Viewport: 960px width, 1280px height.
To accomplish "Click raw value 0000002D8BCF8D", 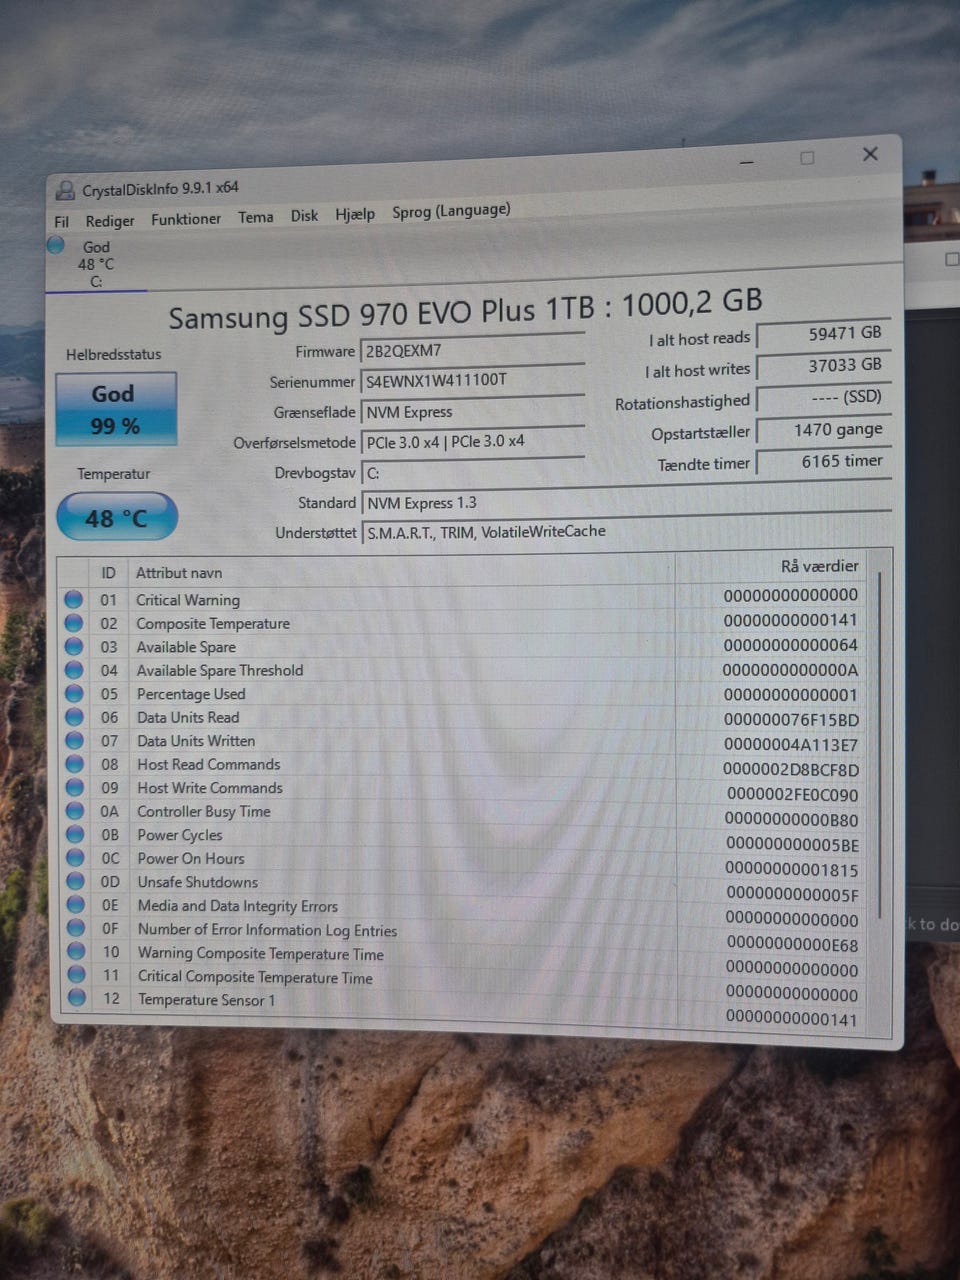I will (x=791, y=770).
